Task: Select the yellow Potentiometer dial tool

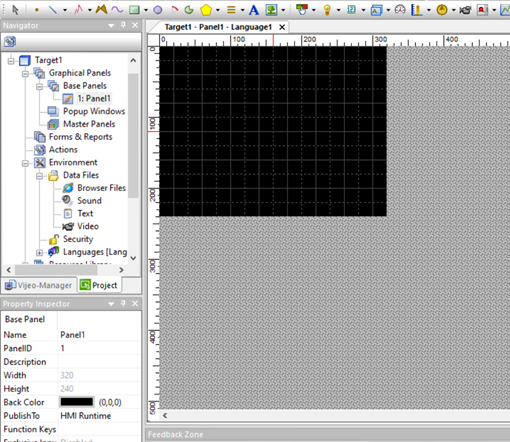Action: 442,10
